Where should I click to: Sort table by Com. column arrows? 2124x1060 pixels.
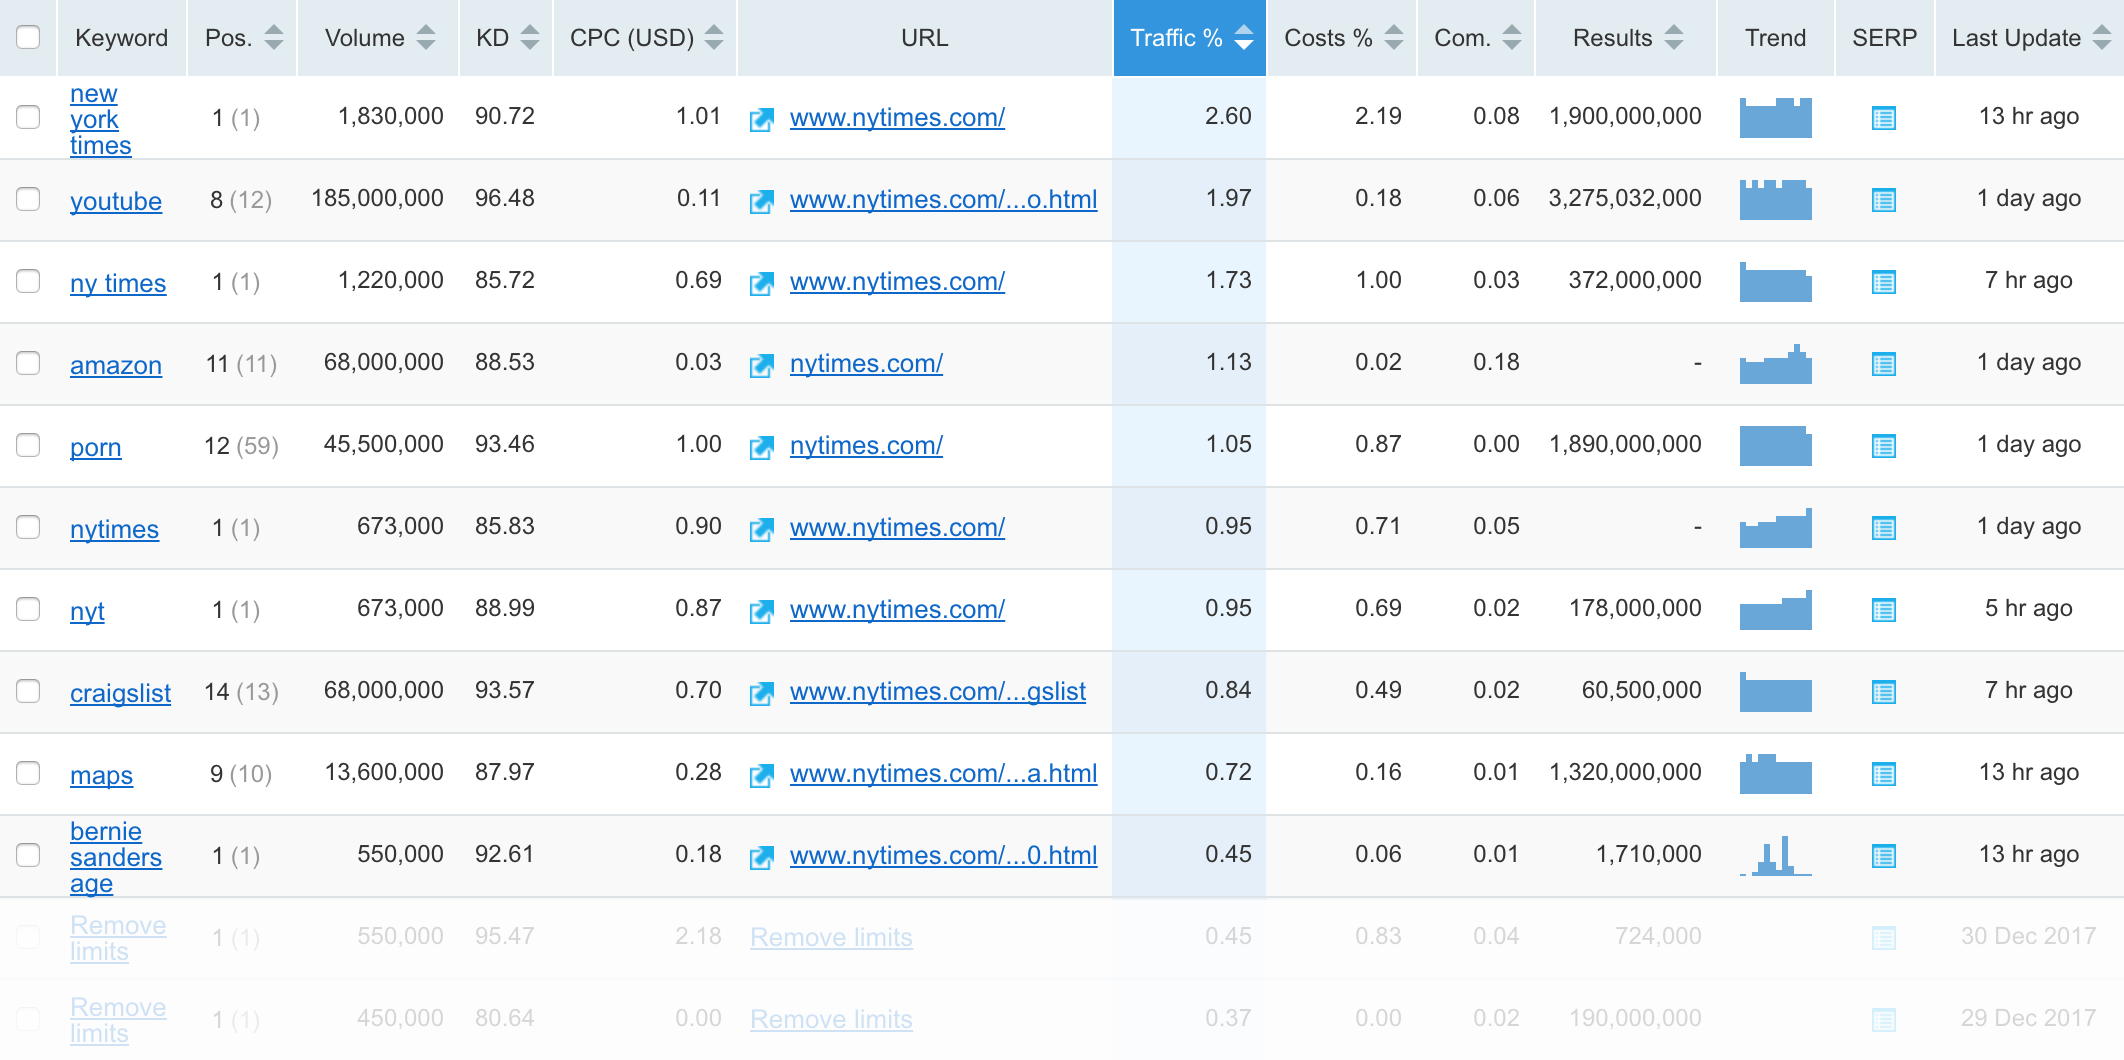pyautogui.click(x=1512, y=38)
